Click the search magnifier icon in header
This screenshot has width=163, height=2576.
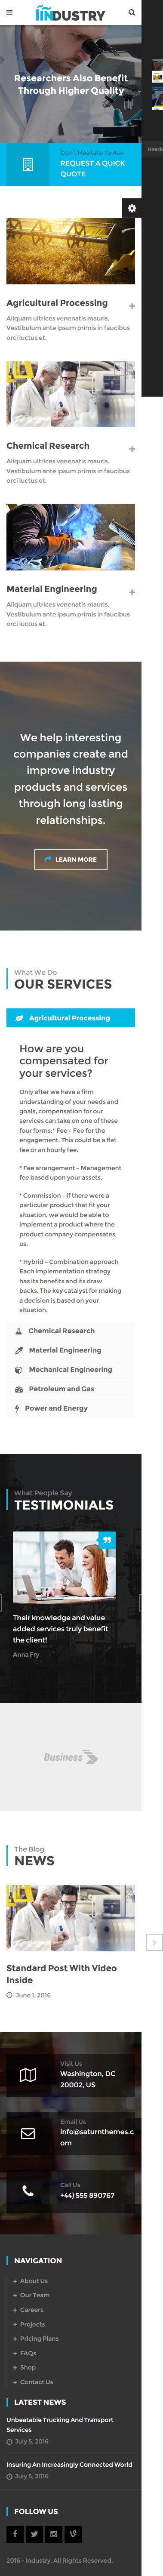pyautogui.click(x=131, y=13)
